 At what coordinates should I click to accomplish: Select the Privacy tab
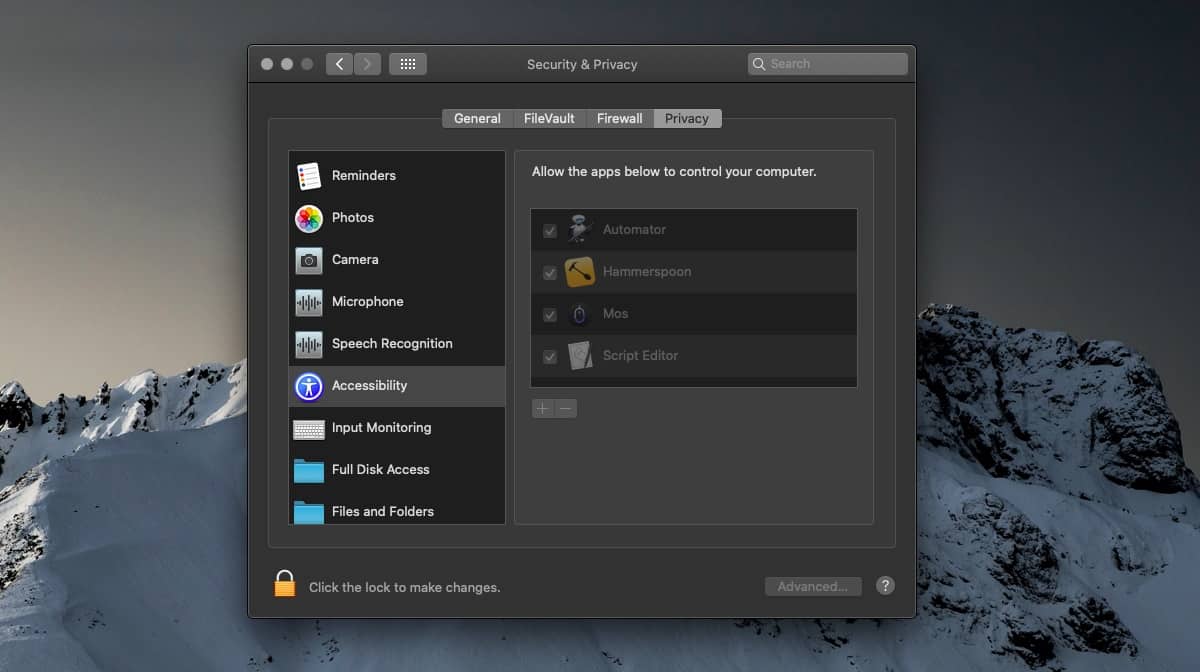coord(687,118)
